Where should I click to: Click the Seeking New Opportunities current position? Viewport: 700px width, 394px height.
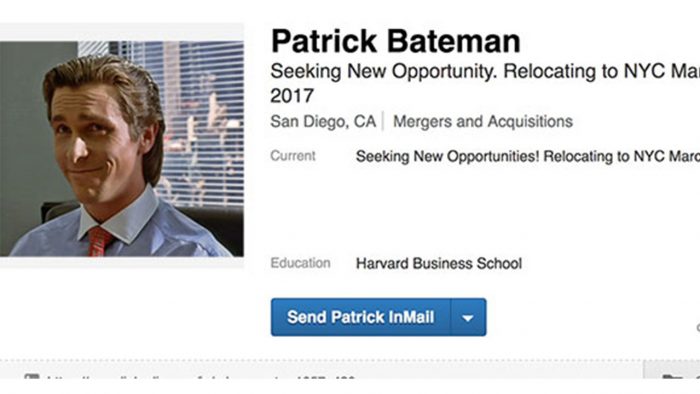pyautogui.click(x=528, y=156)
